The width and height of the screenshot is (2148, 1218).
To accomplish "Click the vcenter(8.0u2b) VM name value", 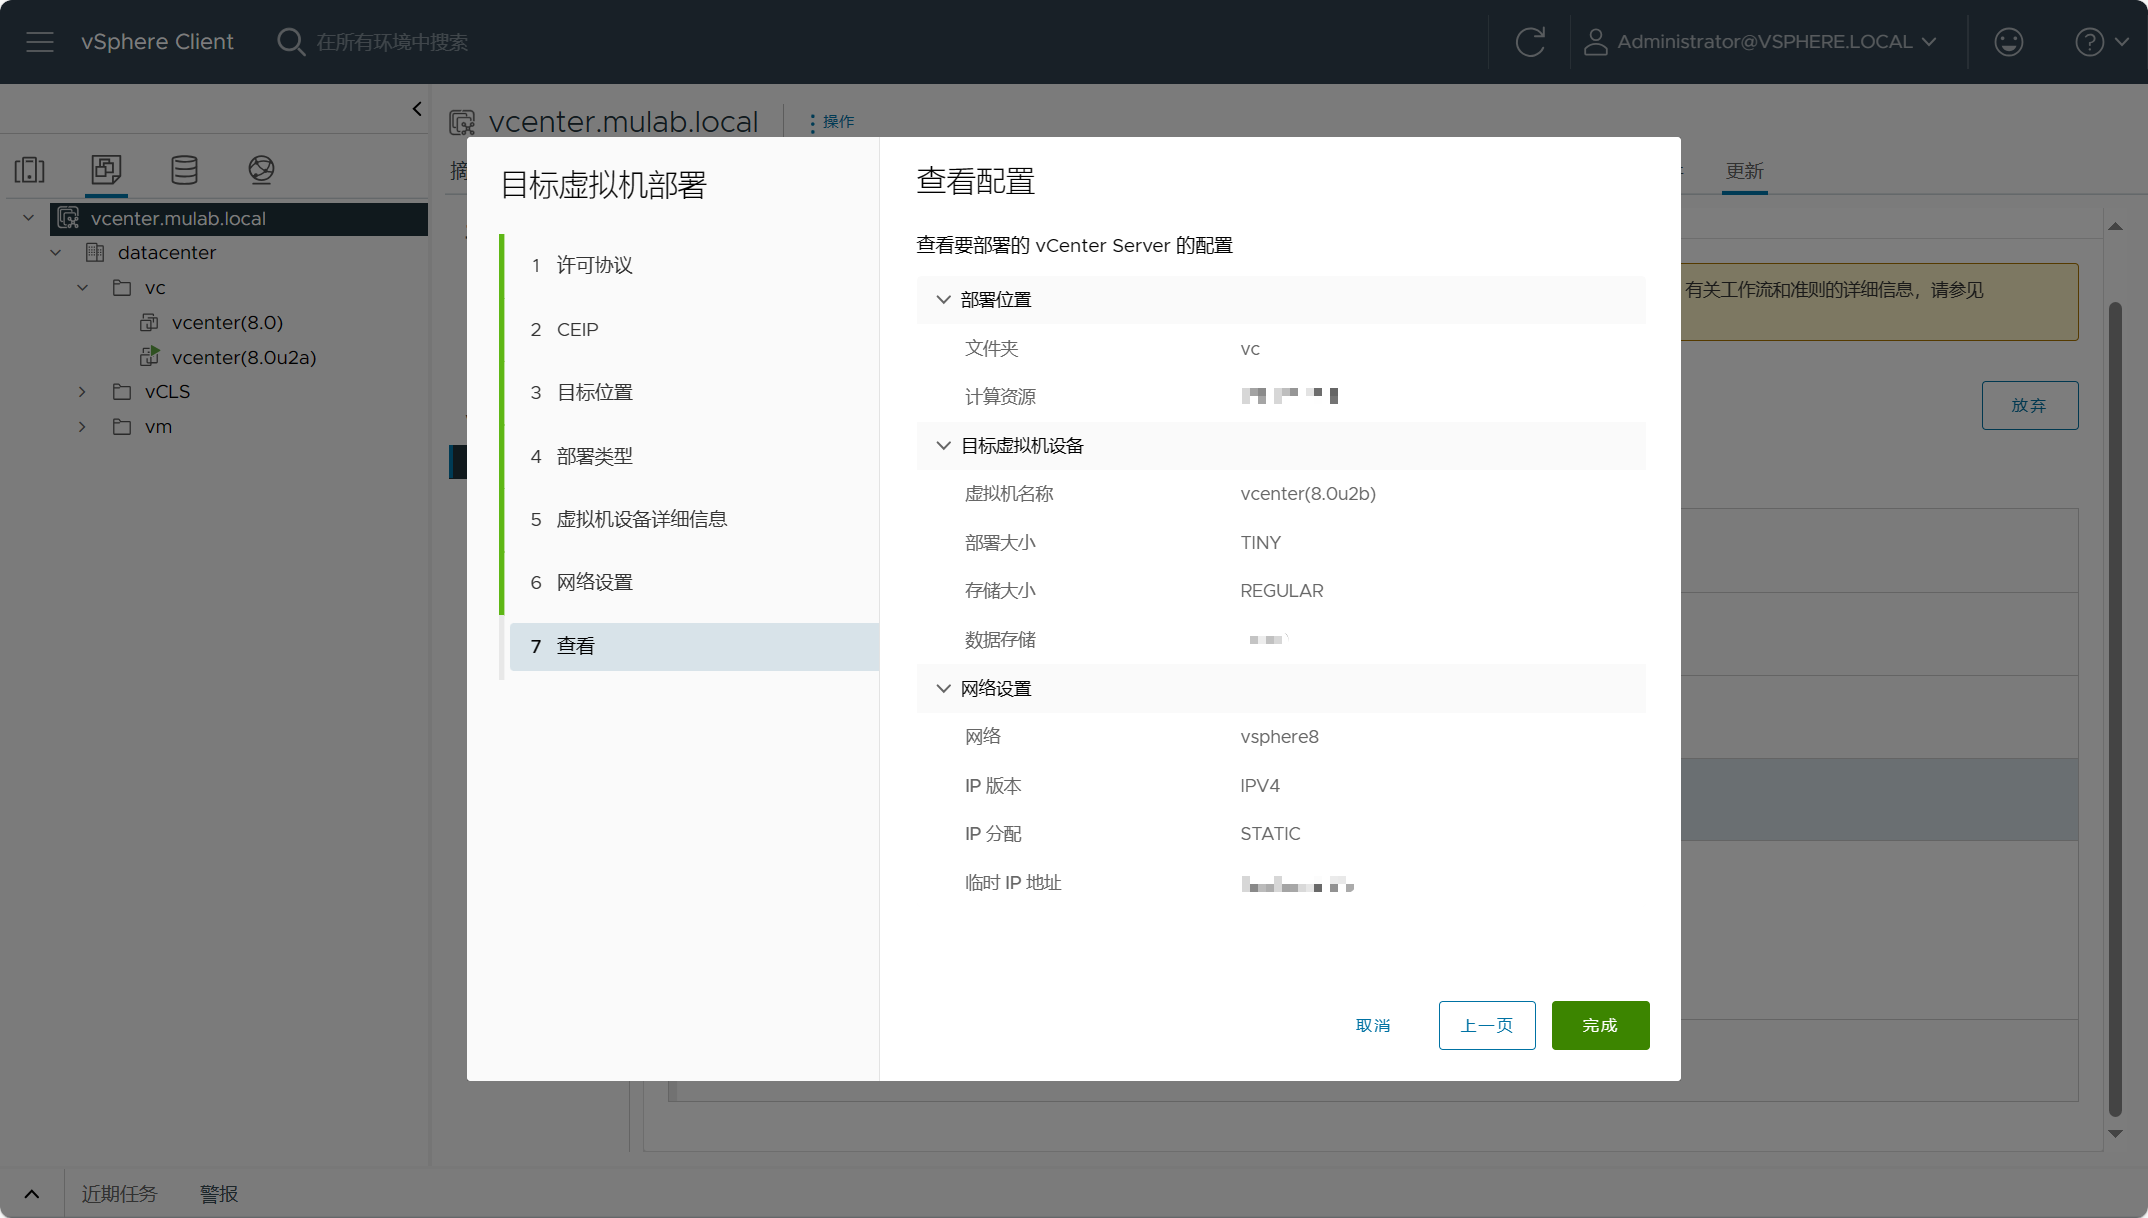I will (x=1308, y=494).
